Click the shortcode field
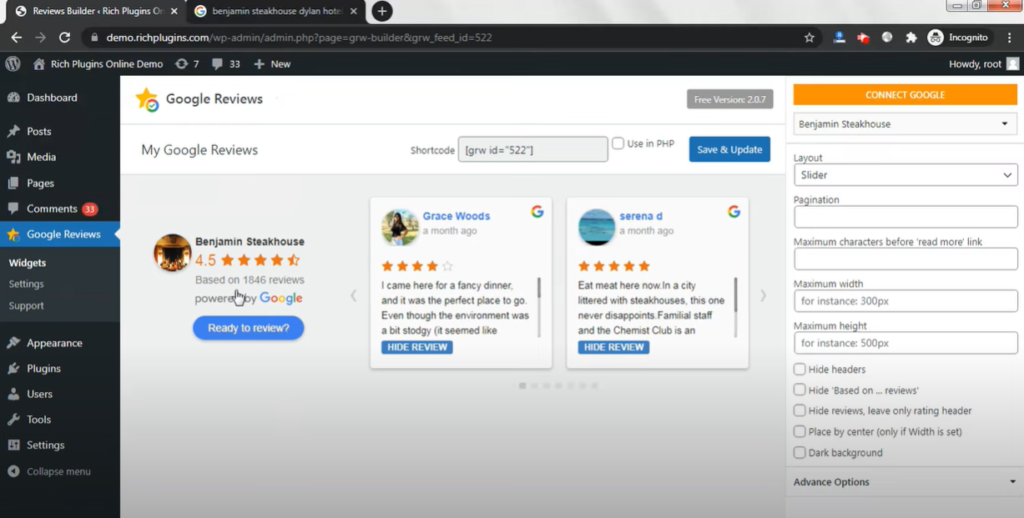 click(x=533, y=150)
